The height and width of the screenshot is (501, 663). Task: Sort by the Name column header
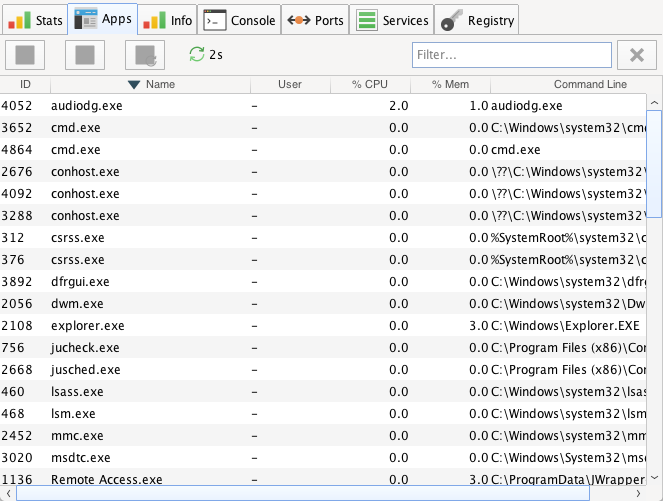pos(151,84)
